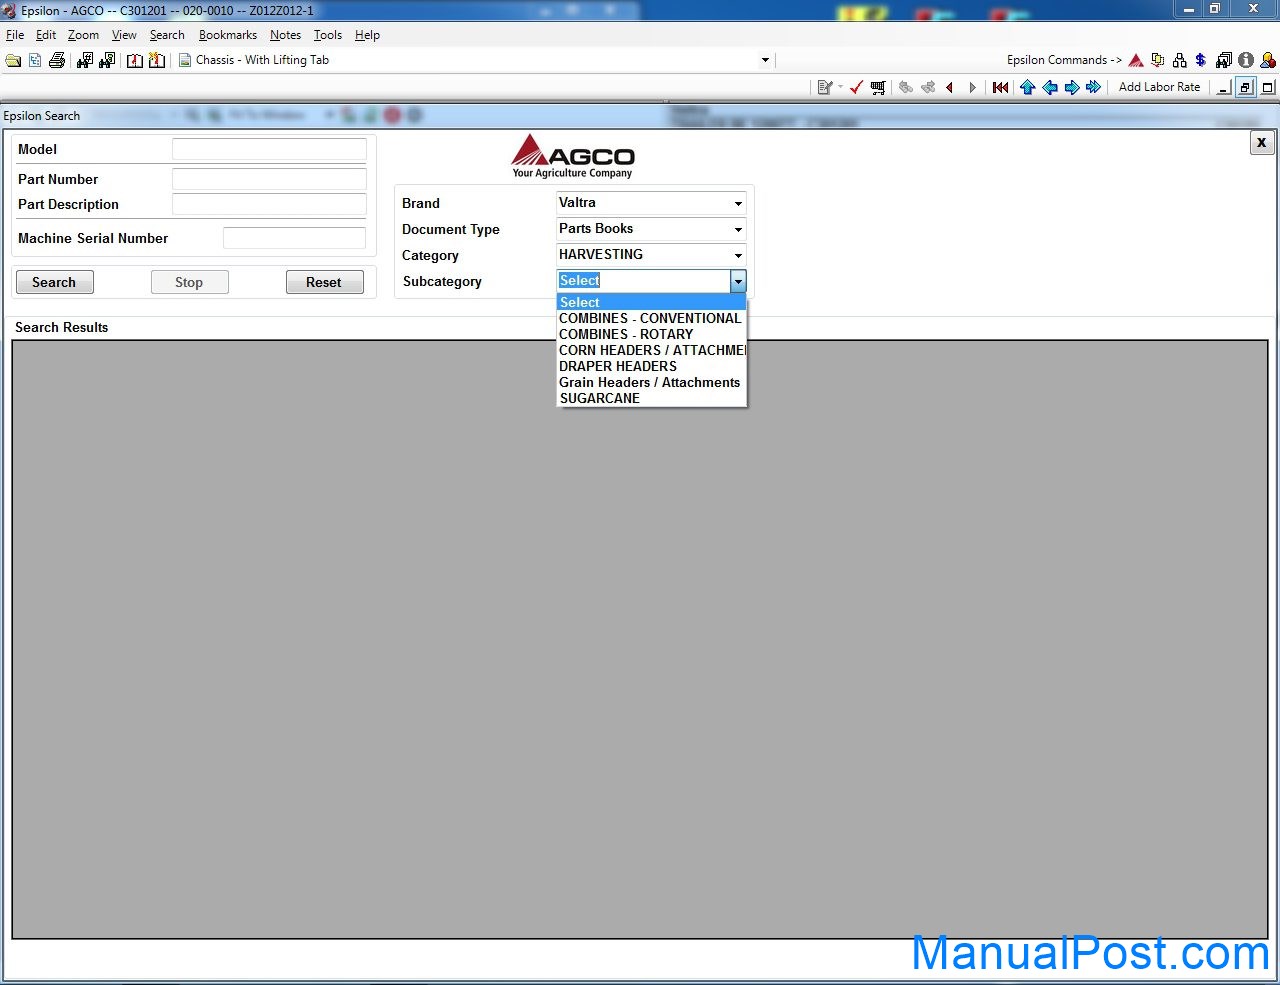Click the notepad edit icon
The width and height of the screenshot is (1280, 985).
825,87
